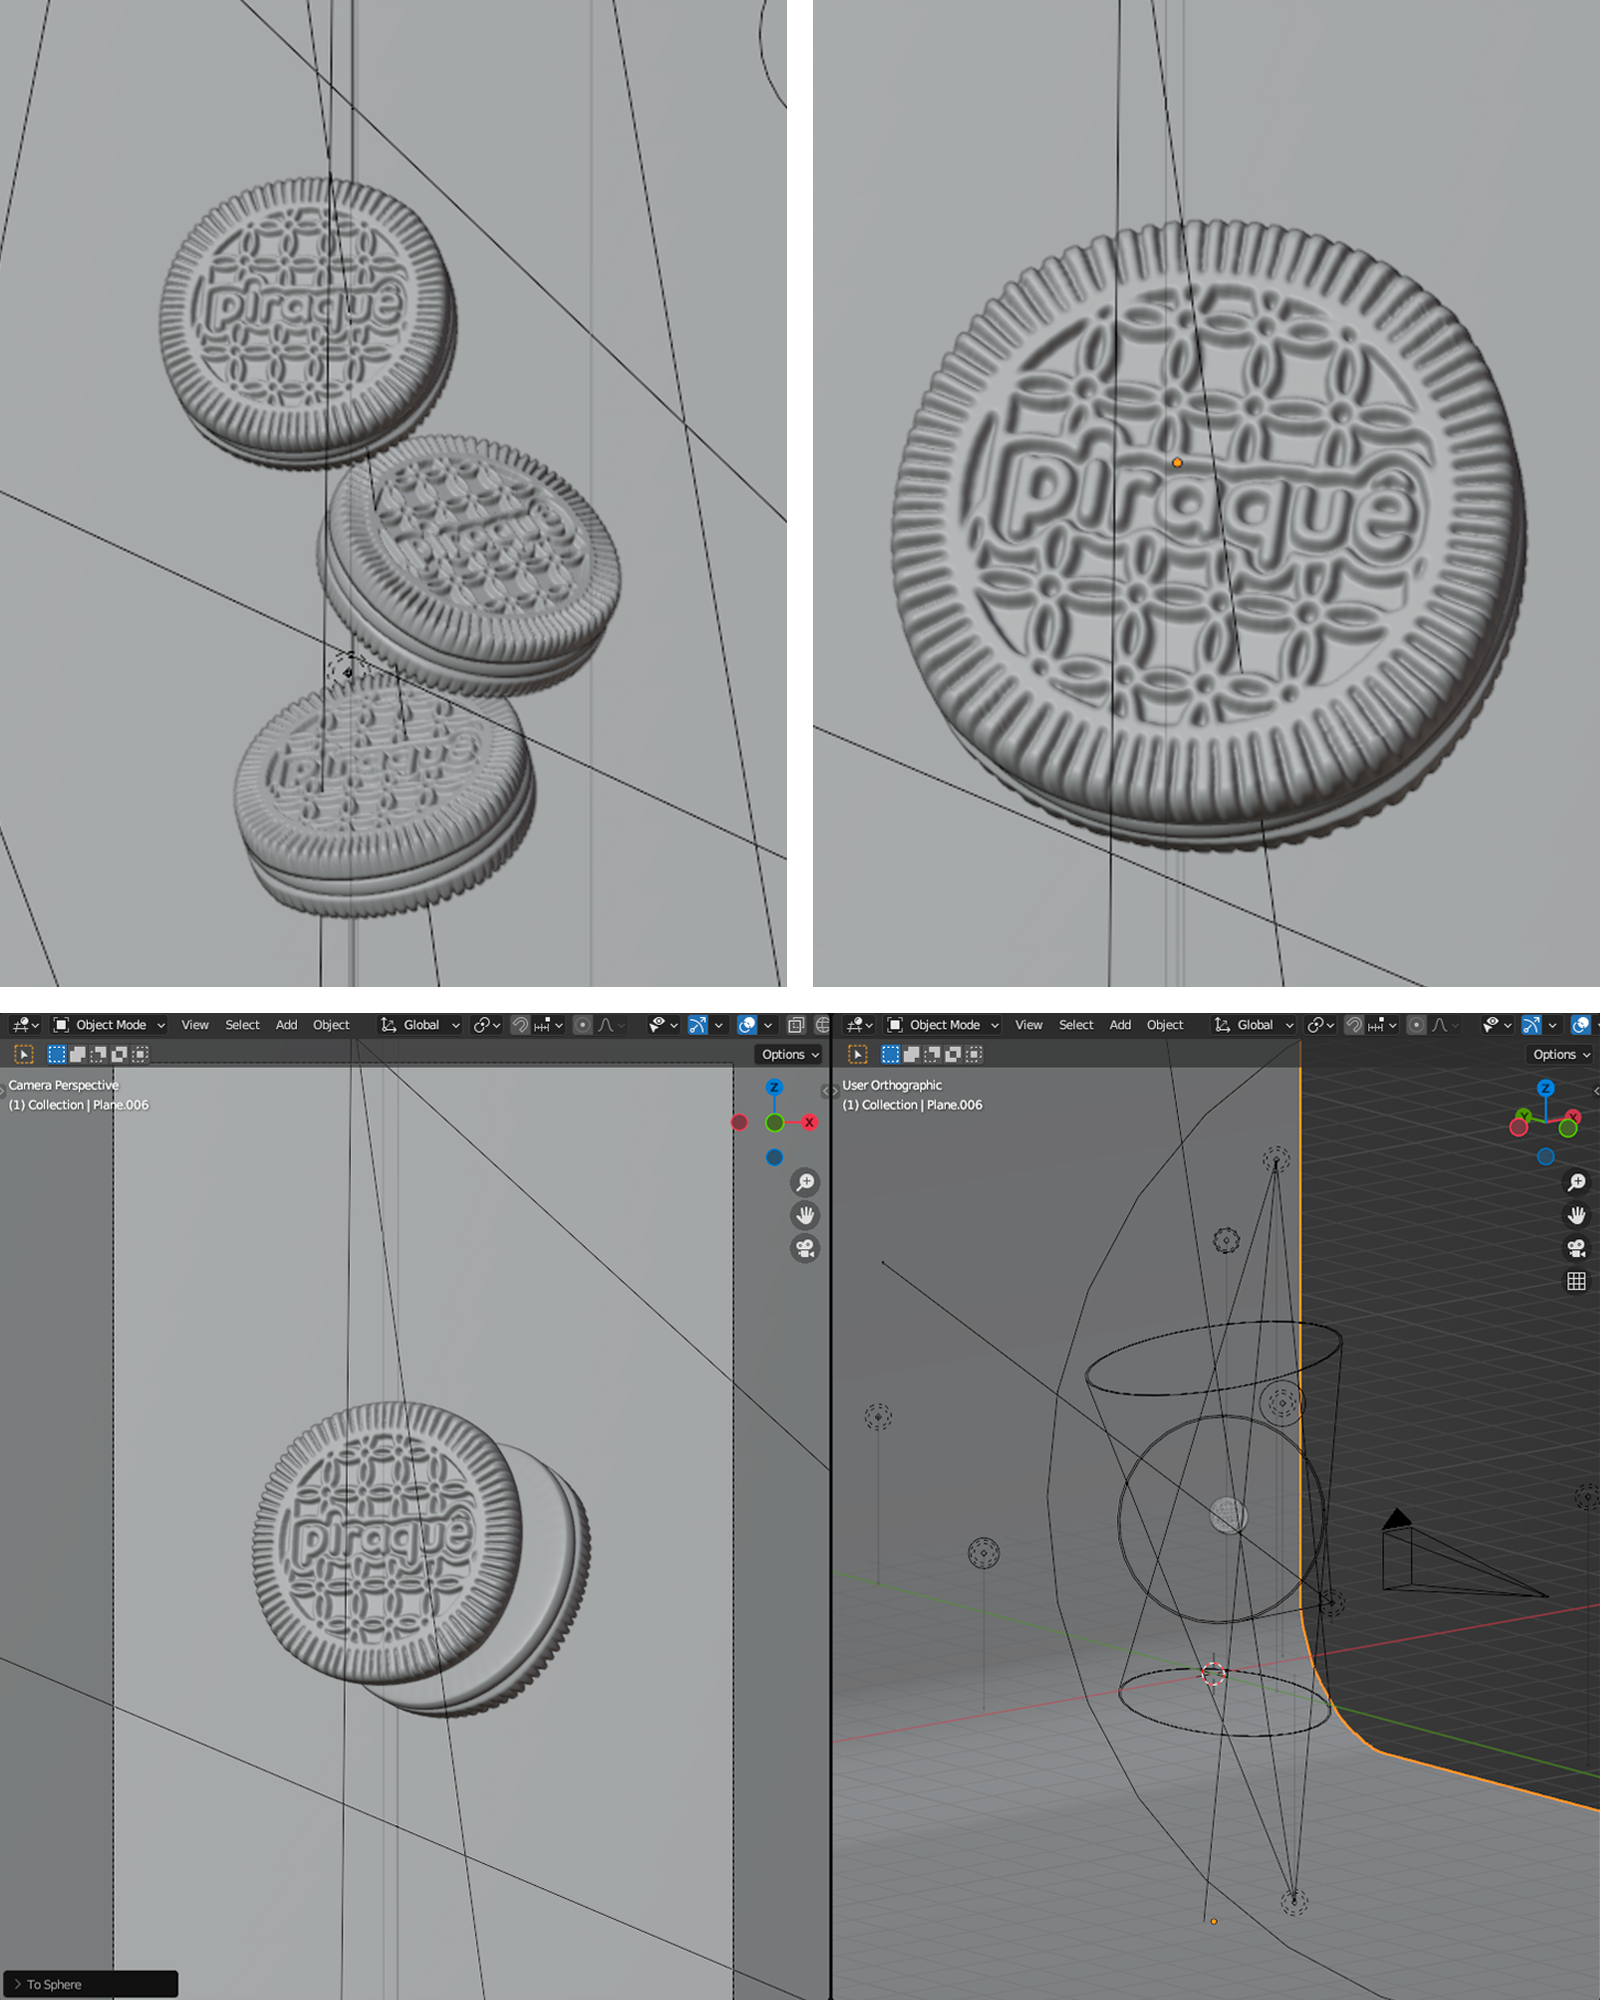Open Add menu in User Orthographic viewport
The image size is (1600, 2000).
1120,1025
